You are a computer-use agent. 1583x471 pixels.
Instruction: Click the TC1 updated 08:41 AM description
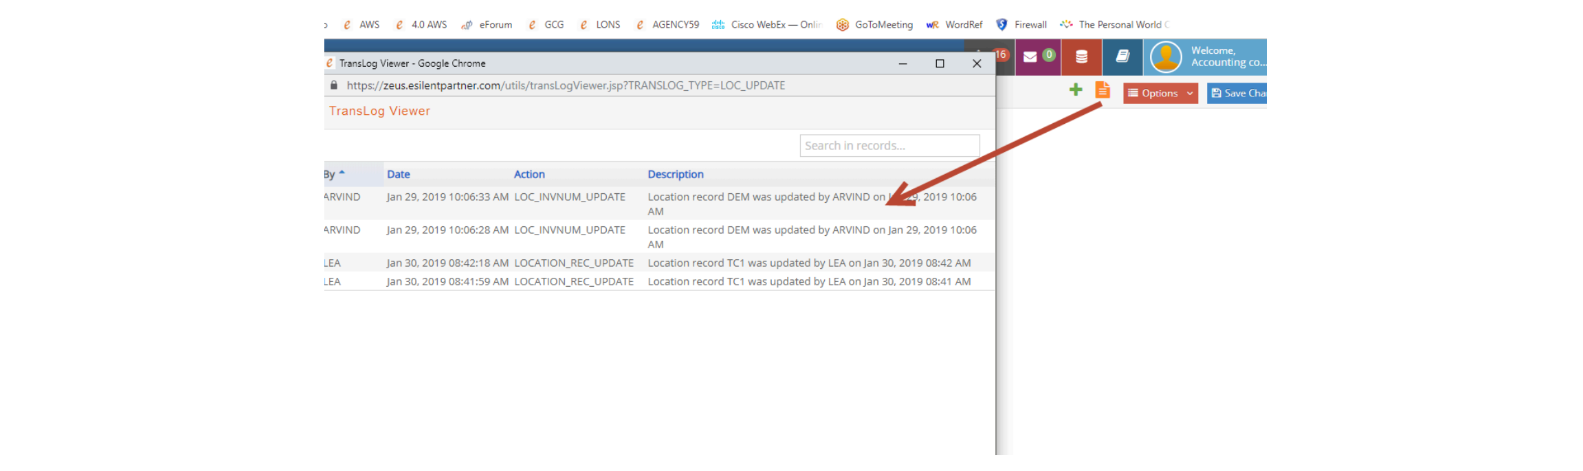click(x=809, y=282)
